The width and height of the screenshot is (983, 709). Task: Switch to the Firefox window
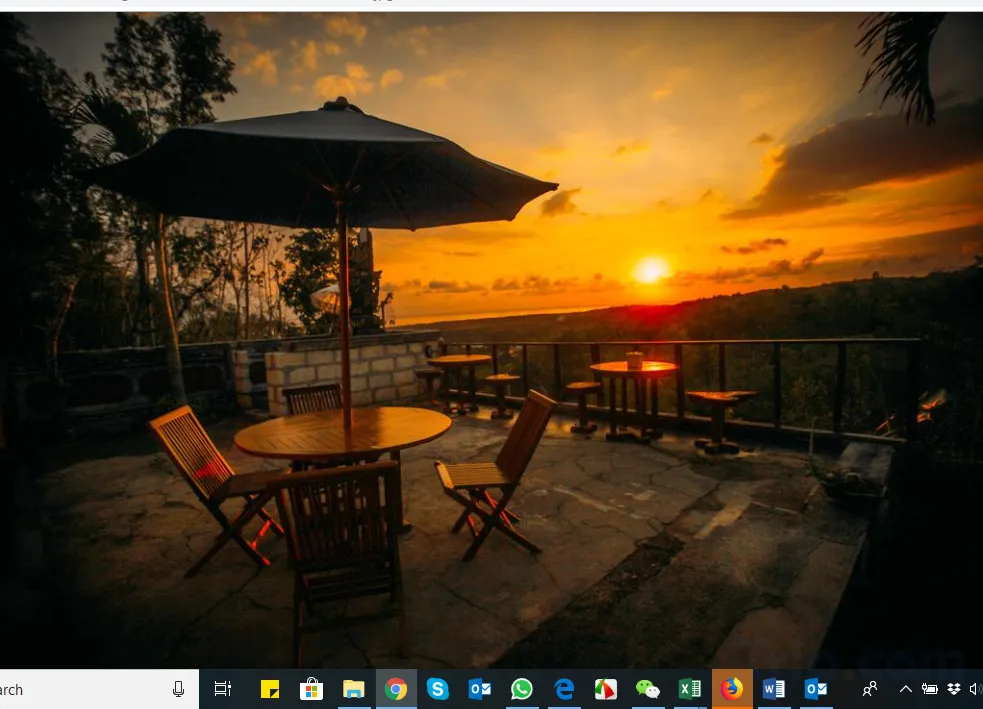[732, 689]
